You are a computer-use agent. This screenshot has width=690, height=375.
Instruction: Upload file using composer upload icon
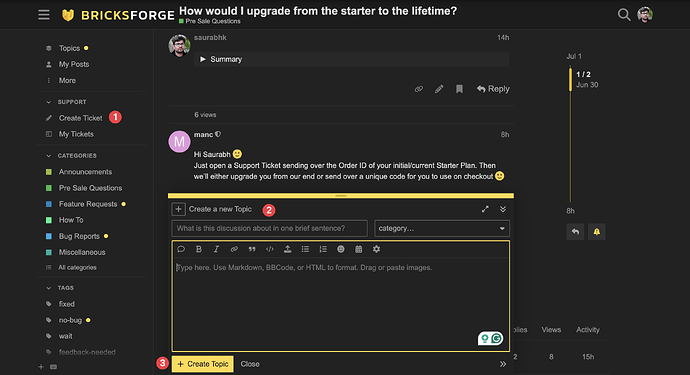(287, 249)
